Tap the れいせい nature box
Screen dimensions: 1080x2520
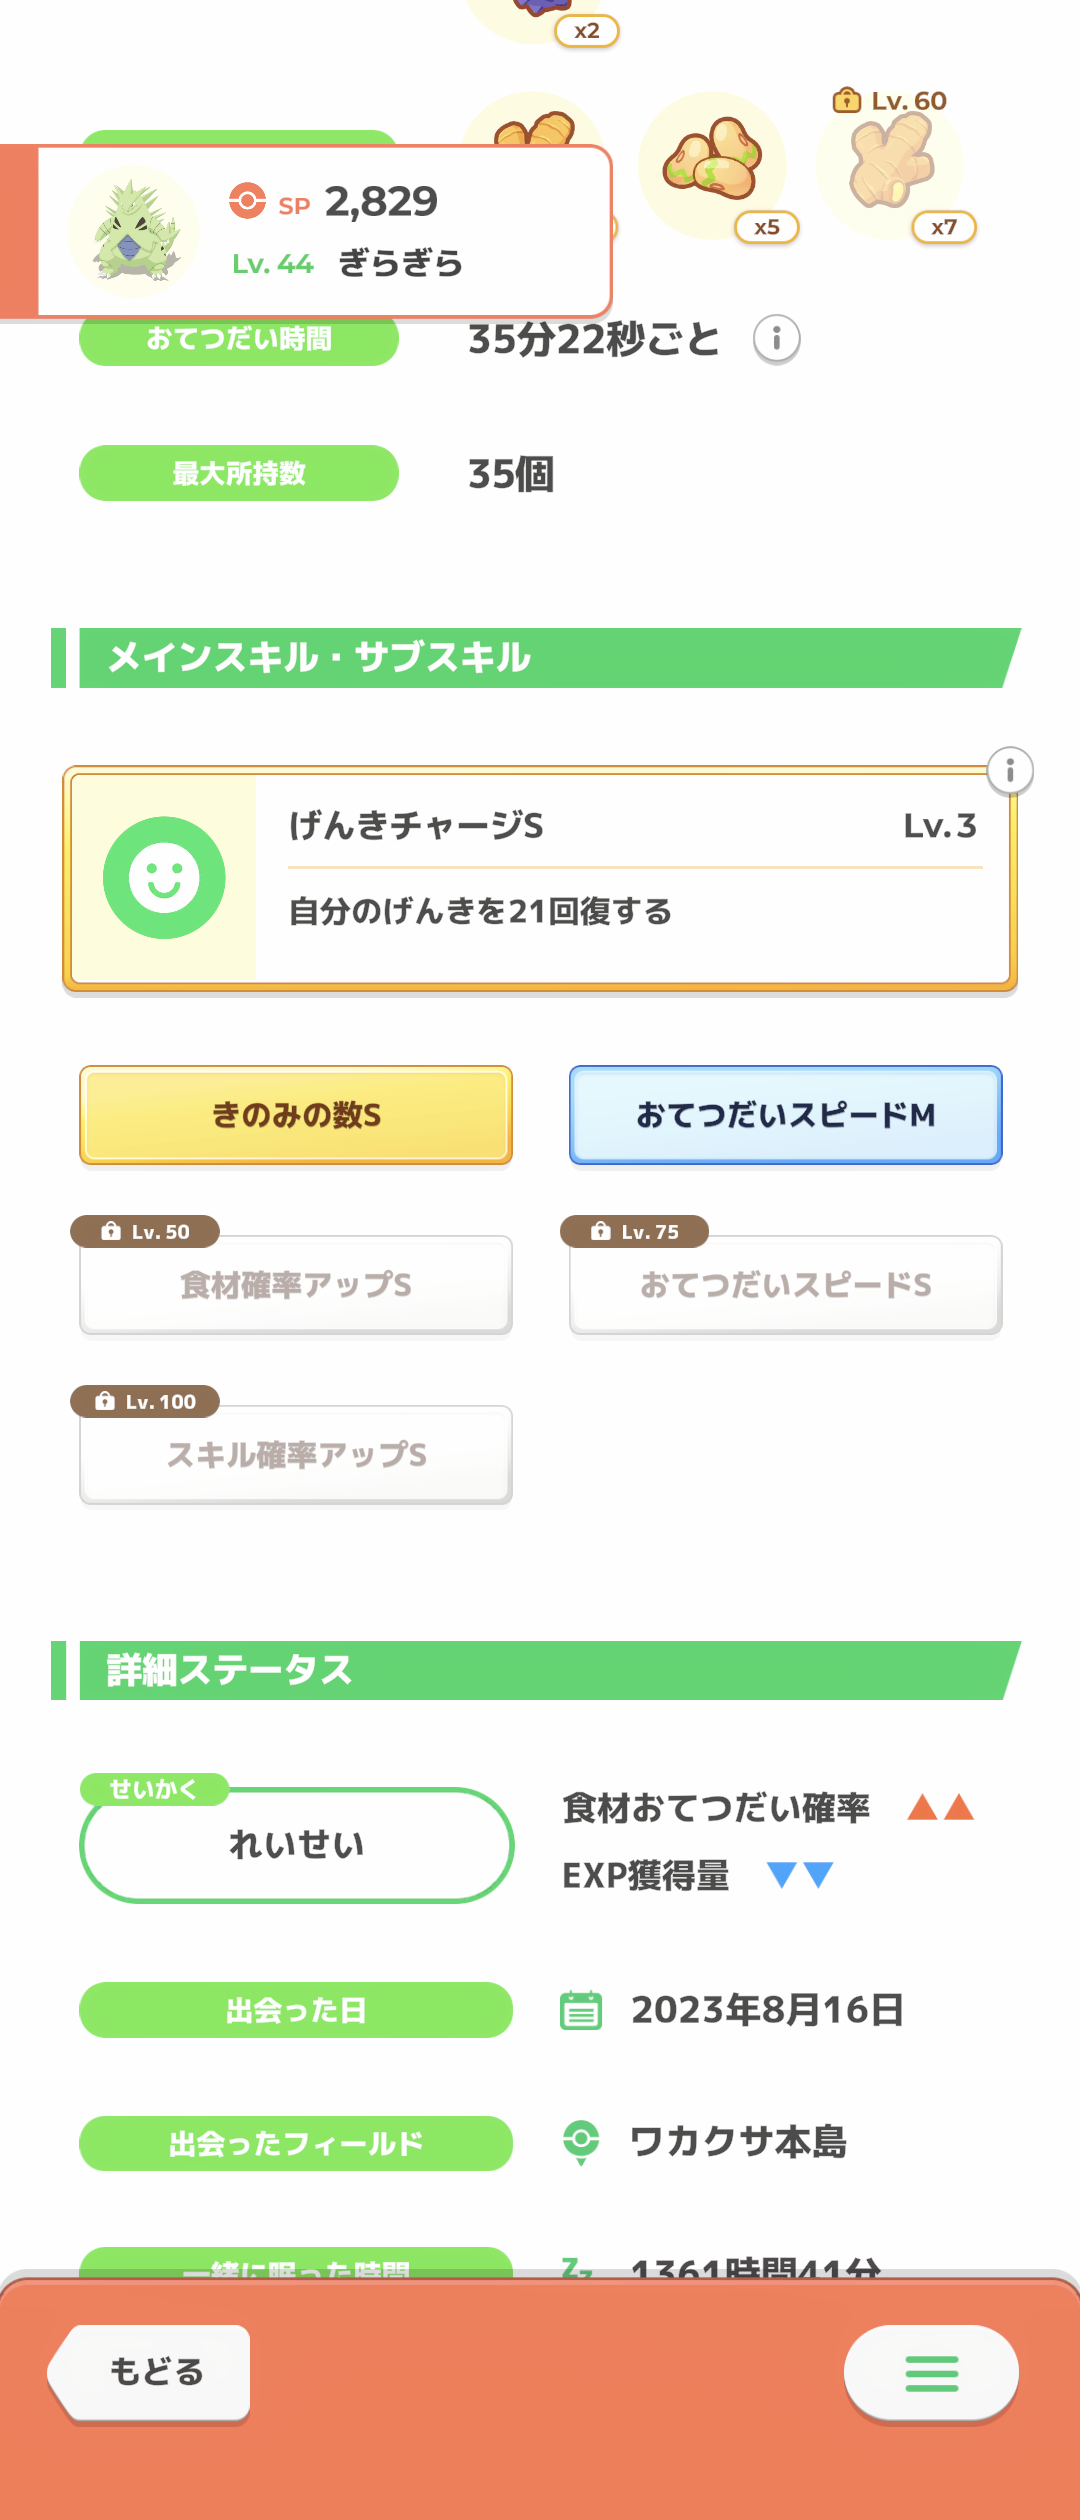(x=296, y=1845)
